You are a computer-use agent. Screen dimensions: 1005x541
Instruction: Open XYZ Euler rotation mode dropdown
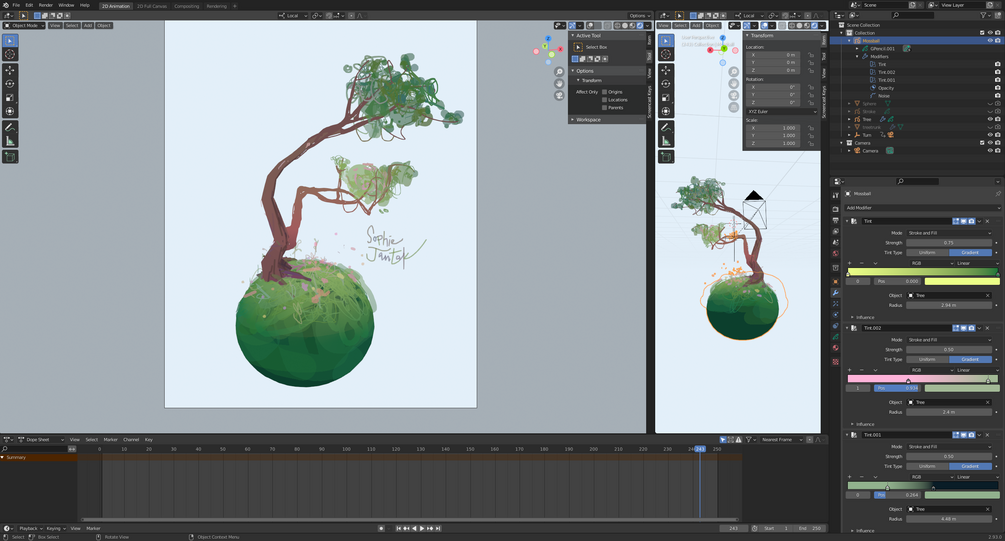(781, 112)
